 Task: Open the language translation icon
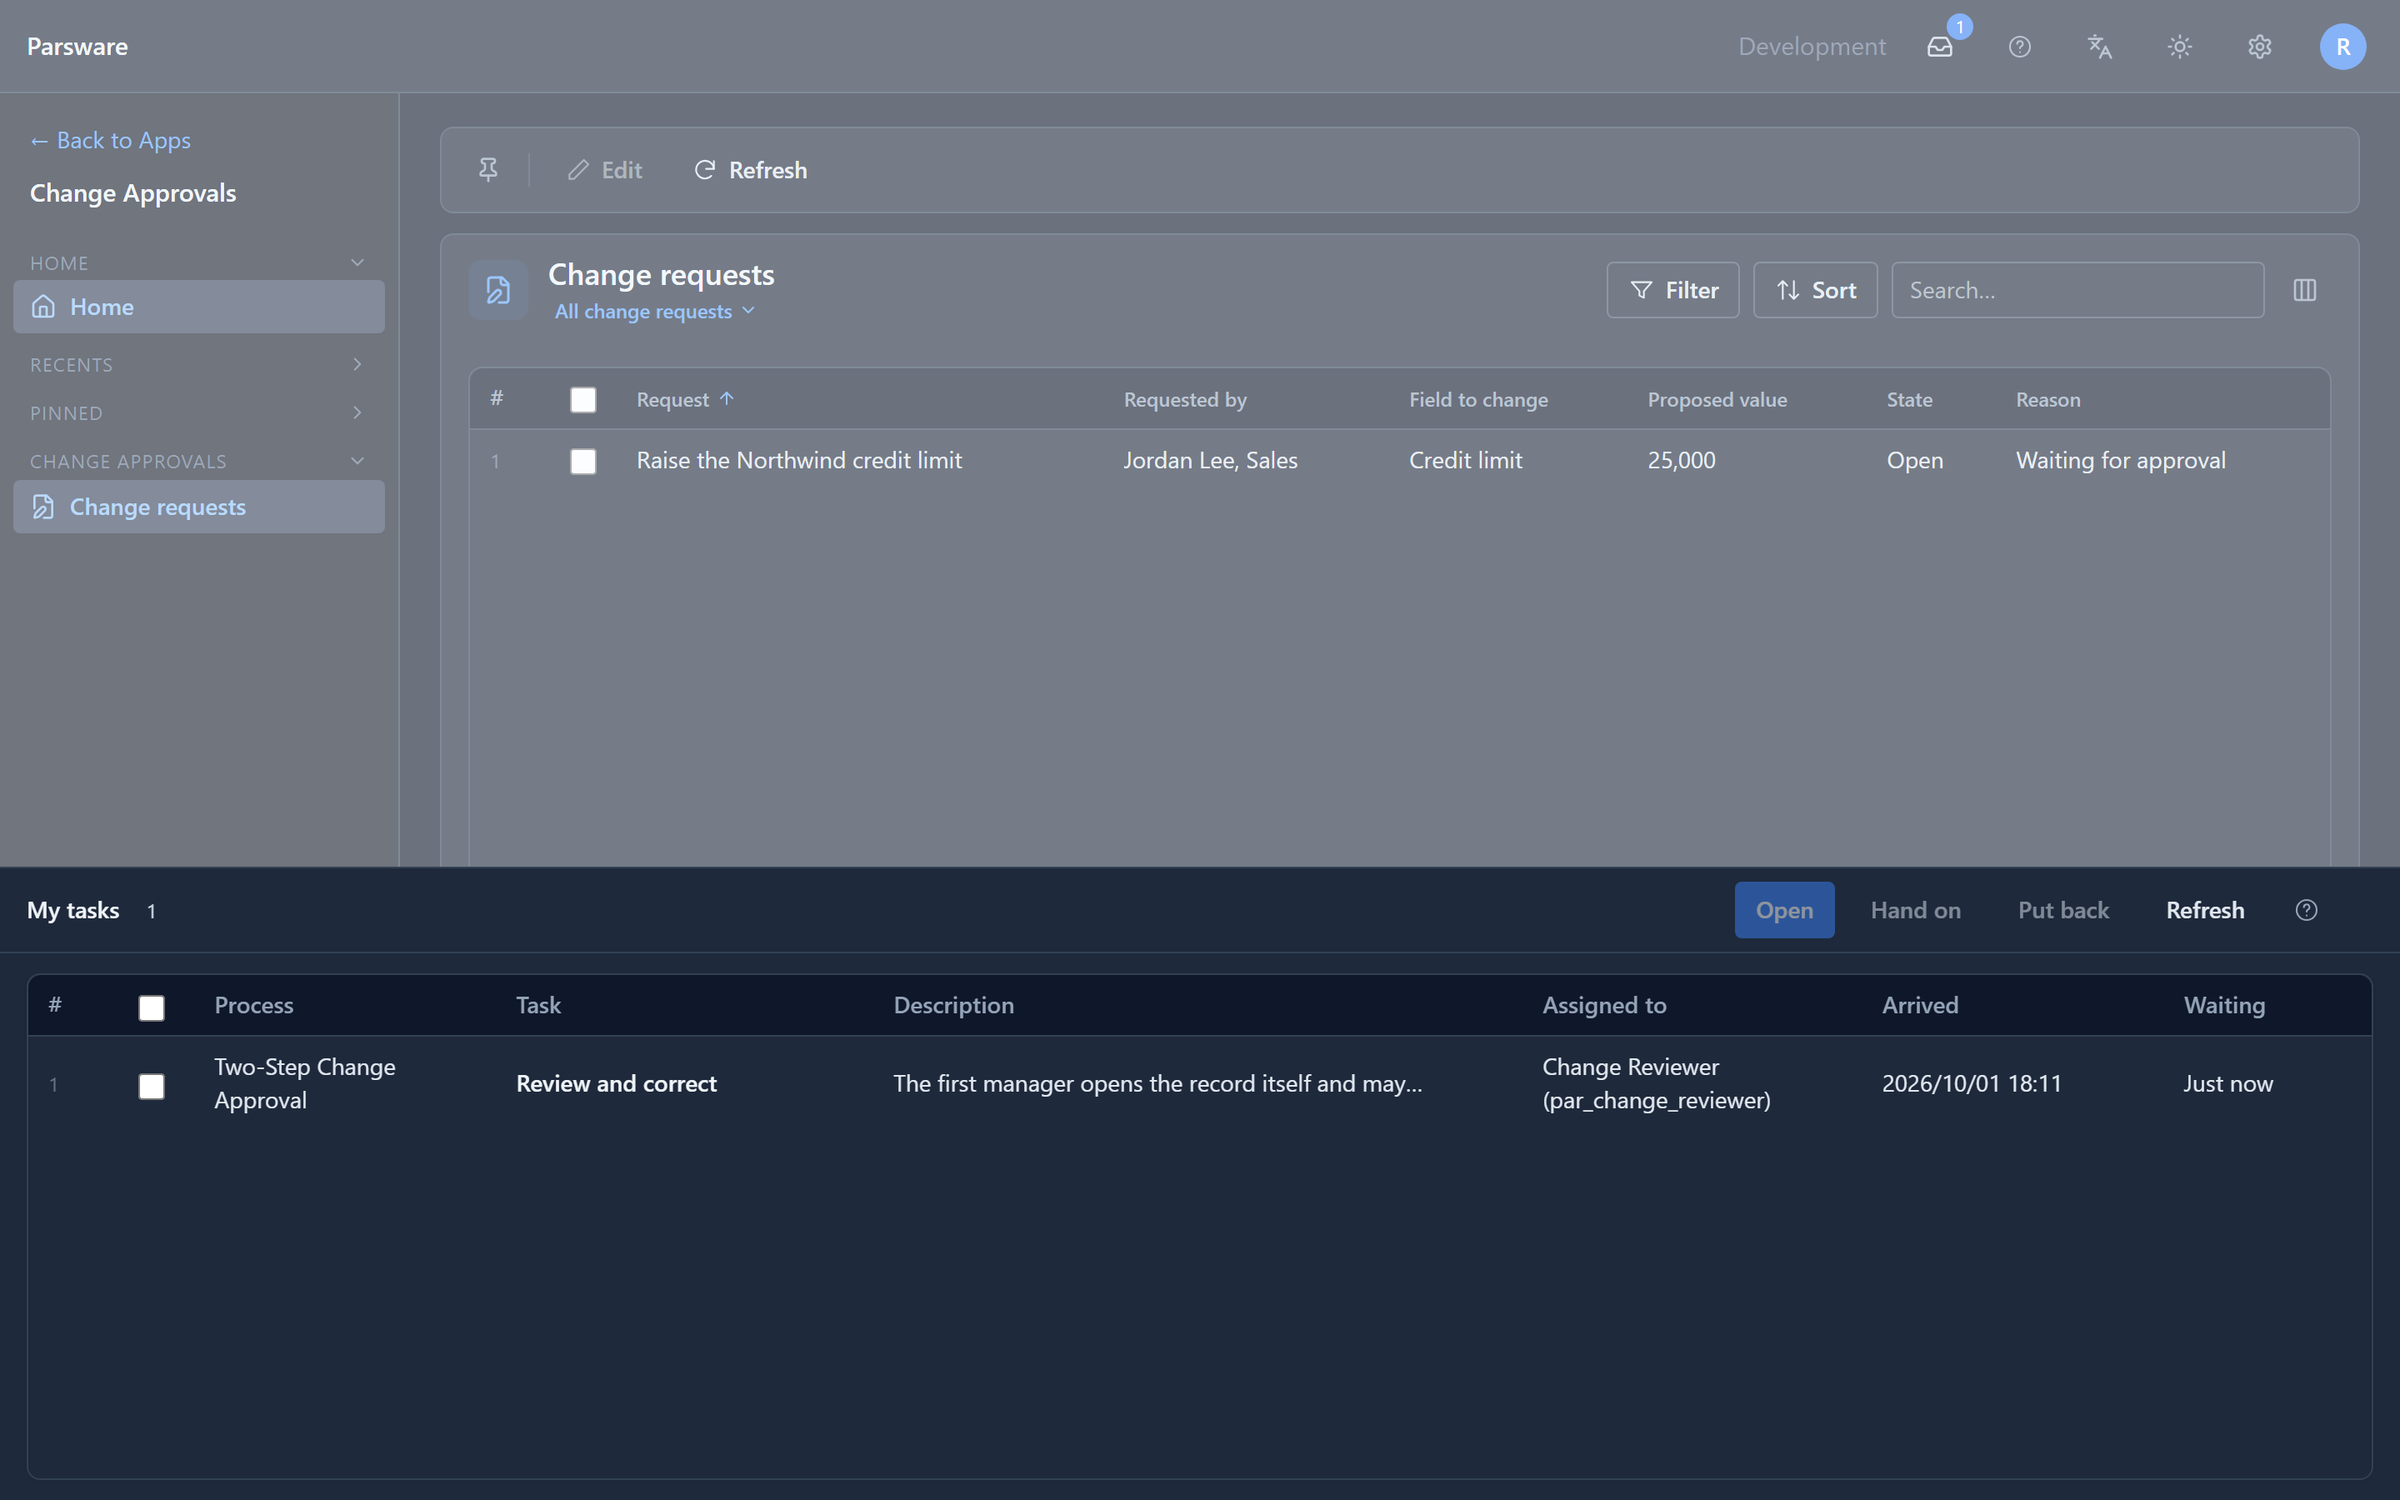[2099, 47]
